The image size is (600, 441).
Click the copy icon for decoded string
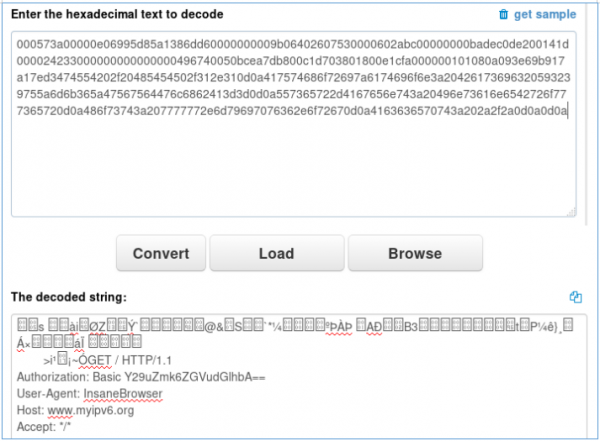tap(575, 297)
